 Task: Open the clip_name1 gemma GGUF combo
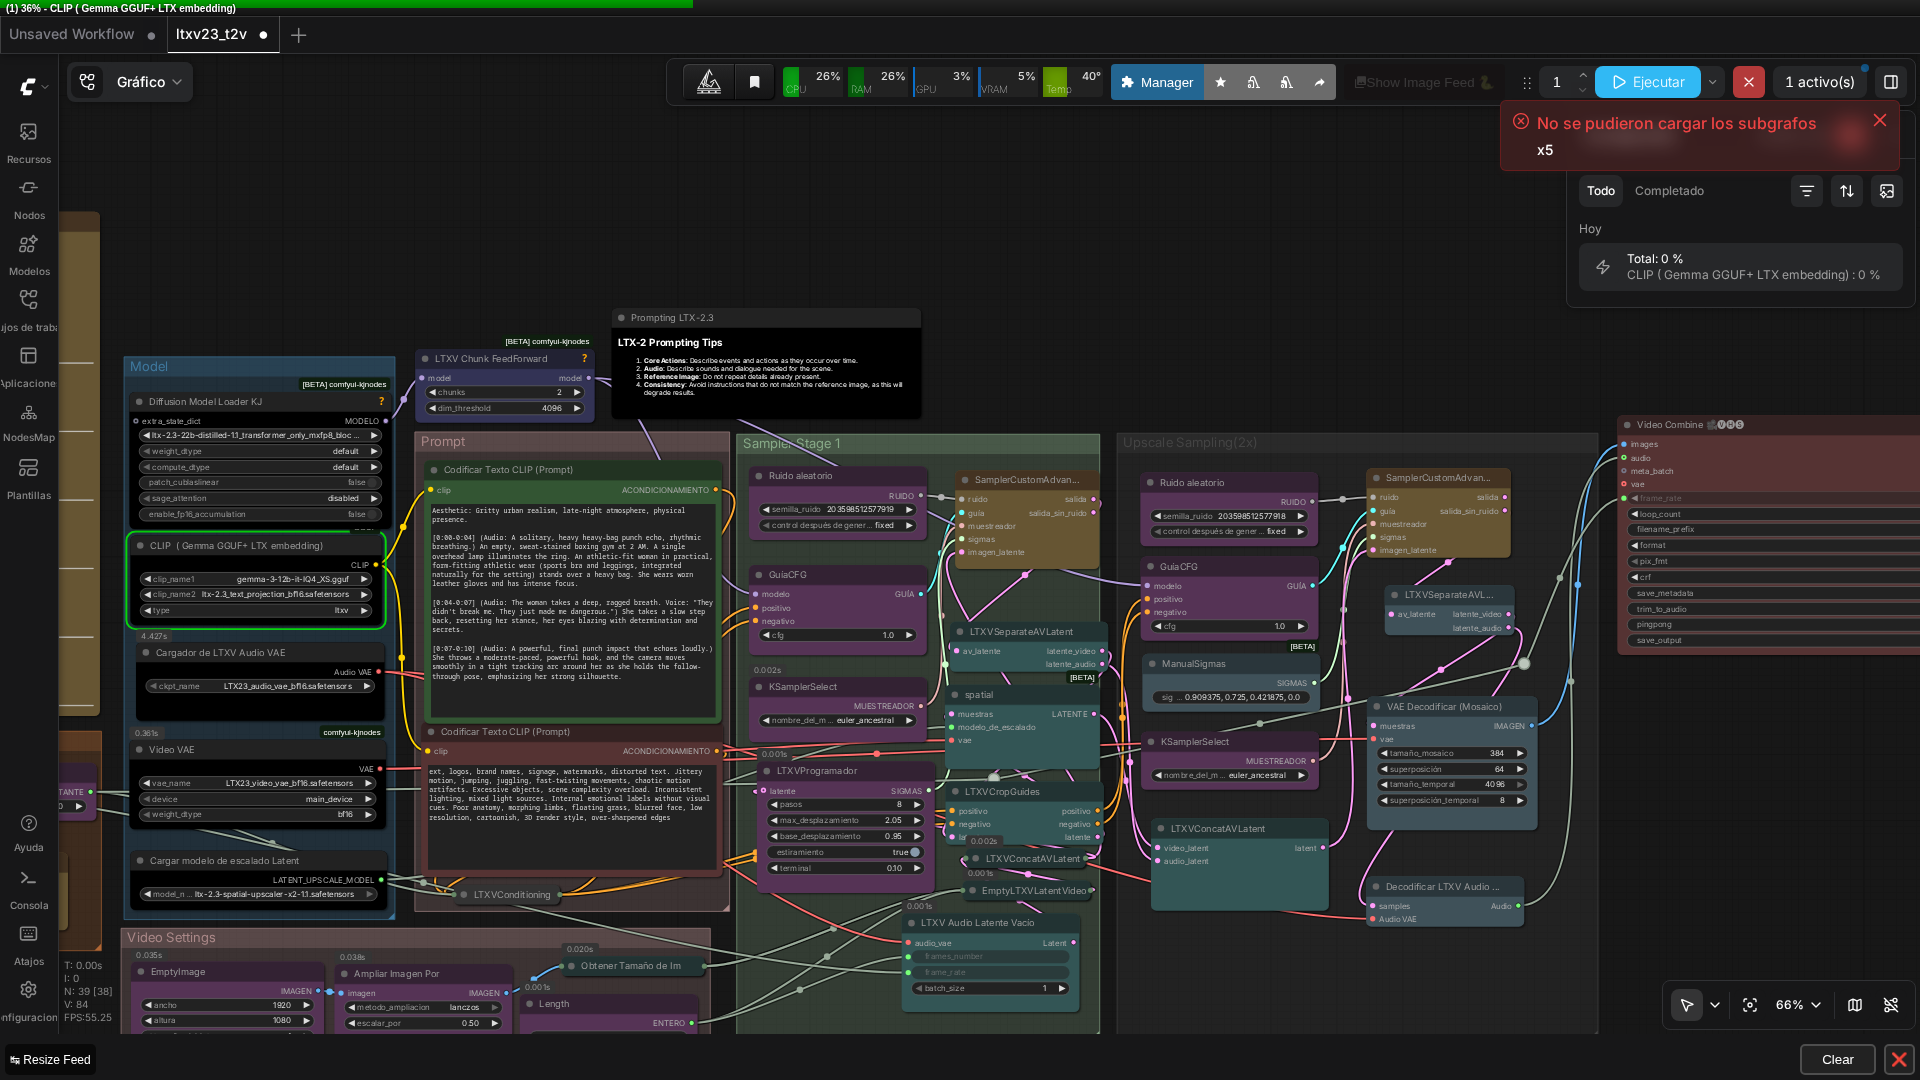(x=256, y=579)
